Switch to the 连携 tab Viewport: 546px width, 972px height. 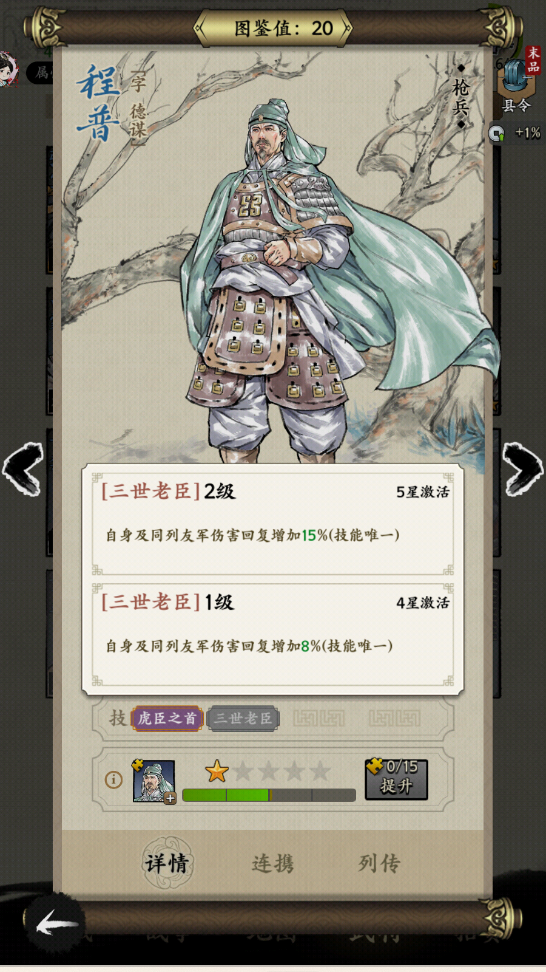273,864
